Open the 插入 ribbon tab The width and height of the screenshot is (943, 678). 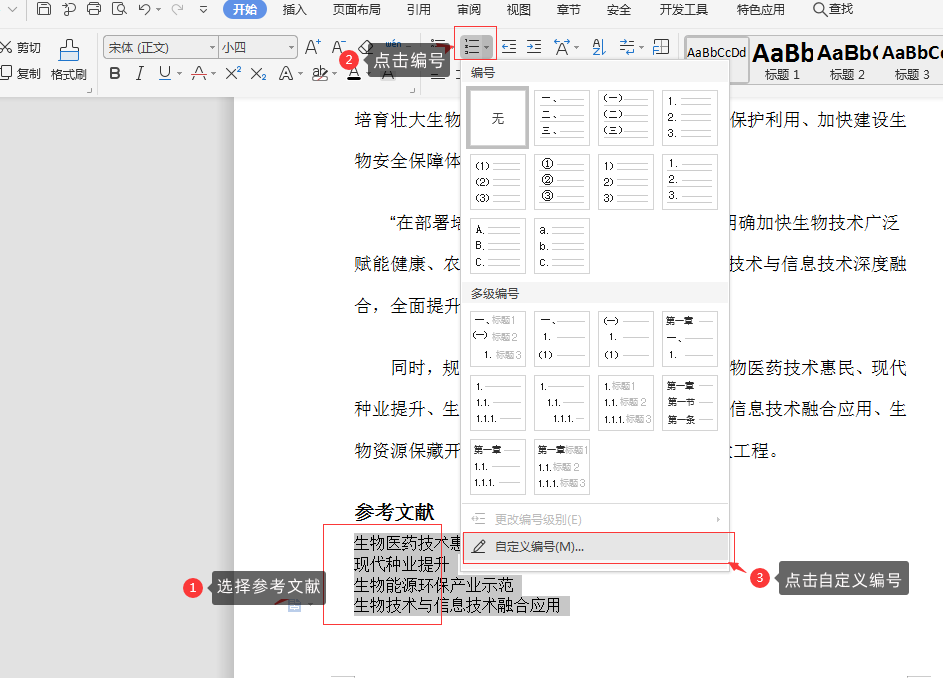click(x=294, y=10)
